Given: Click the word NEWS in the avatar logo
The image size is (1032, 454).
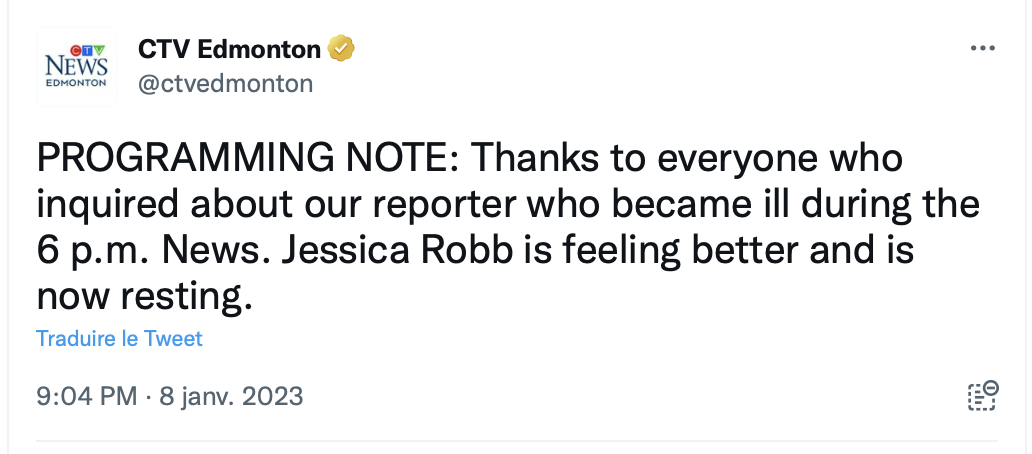Looking at the screenshot, I should coord(76,66).
